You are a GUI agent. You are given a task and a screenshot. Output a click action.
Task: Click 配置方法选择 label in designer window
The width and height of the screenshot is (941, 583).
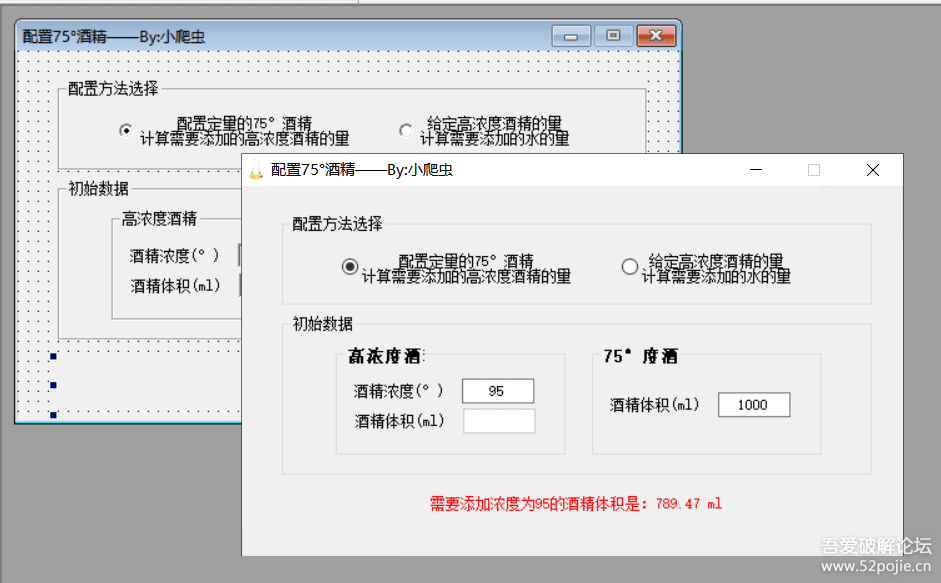click(113, 89)
